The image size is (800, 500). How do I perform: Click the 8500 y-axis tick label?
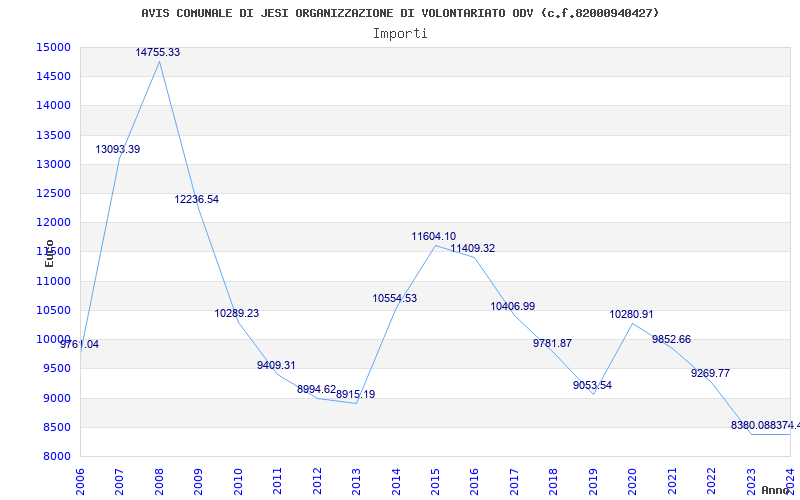tap(56, 427)
